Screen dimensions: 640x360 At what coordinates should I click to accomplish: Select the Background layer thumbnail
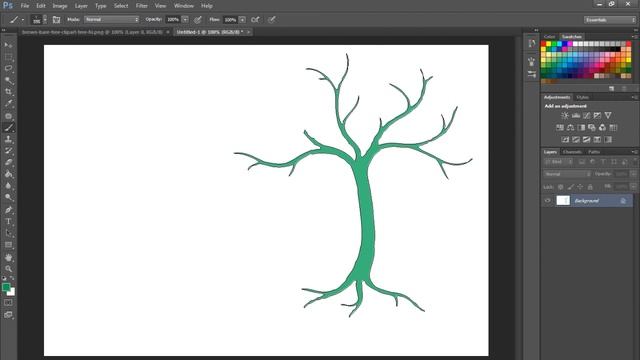pyautogui.click(x=563, y=200)
